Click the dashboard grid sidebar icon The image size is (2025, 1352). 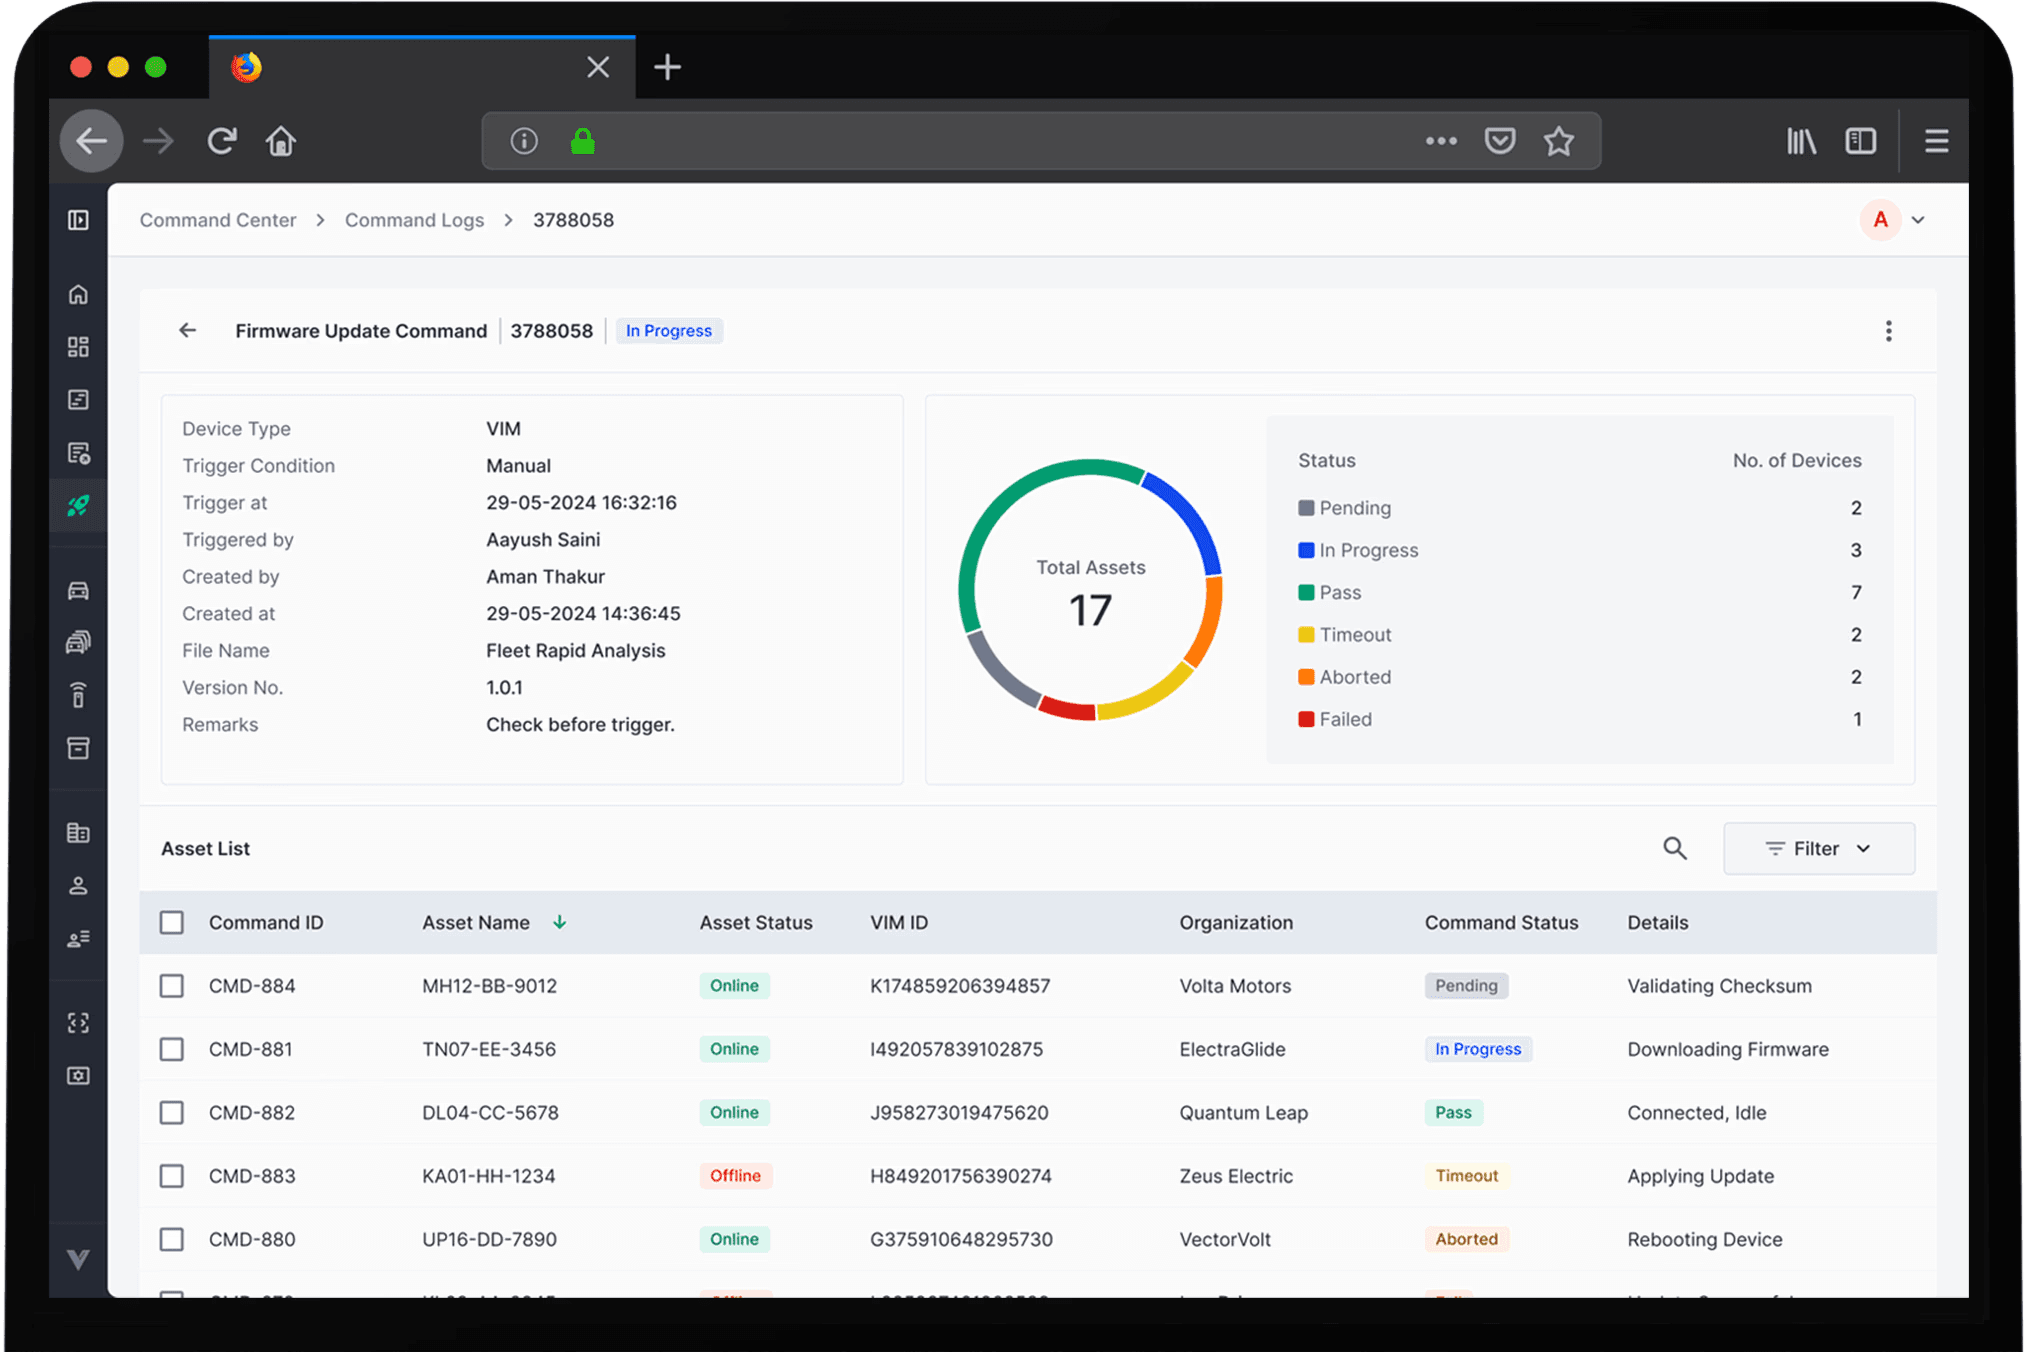[78, 347]
